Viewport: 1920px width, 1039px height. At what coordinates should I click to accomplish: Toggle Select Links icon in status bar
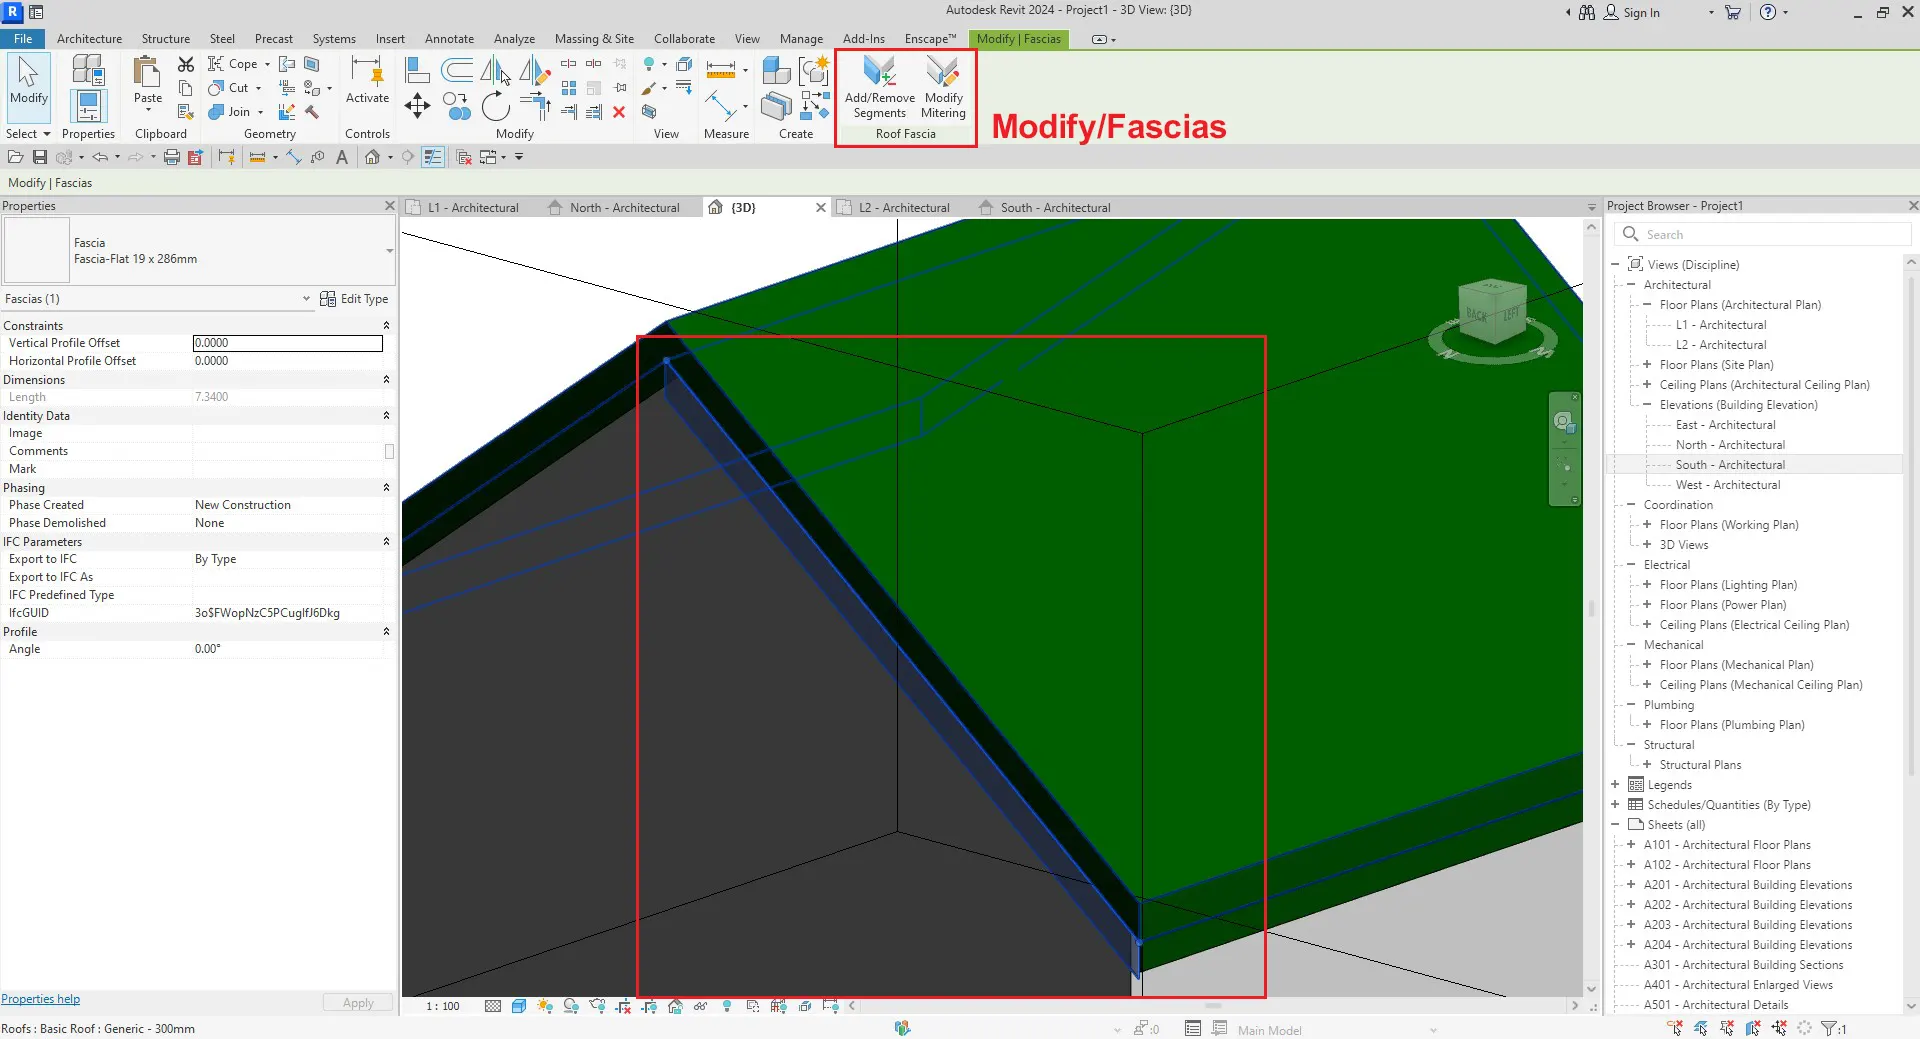(1675, 1028)
